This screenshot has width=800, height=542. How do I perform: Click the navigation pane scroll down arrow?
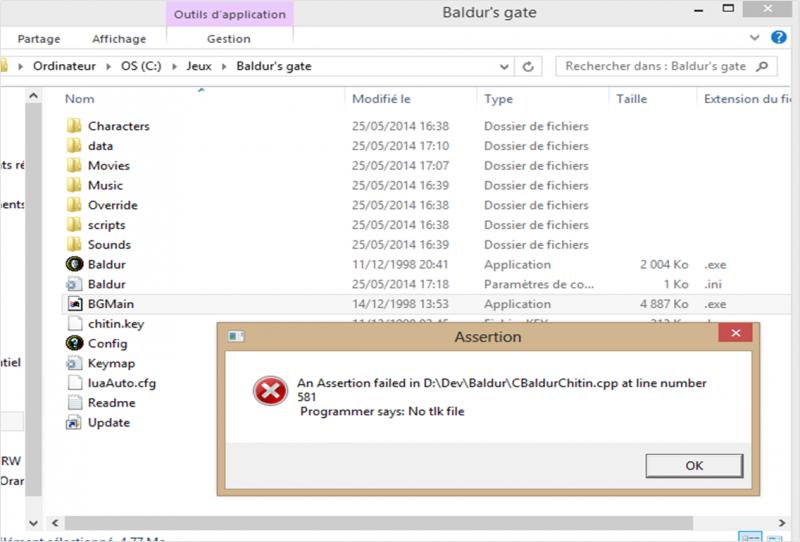click(33, 523)
